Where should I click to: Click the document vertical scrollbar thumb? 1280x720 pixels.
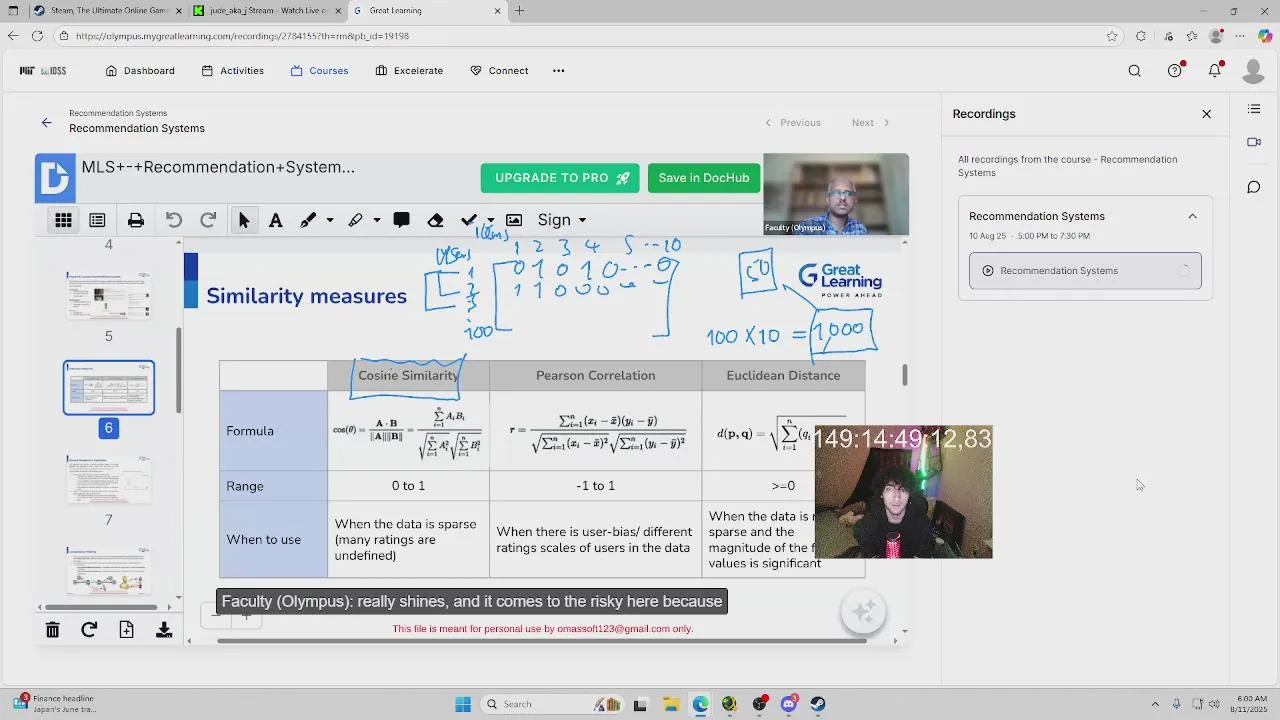(x=905, y=375)
